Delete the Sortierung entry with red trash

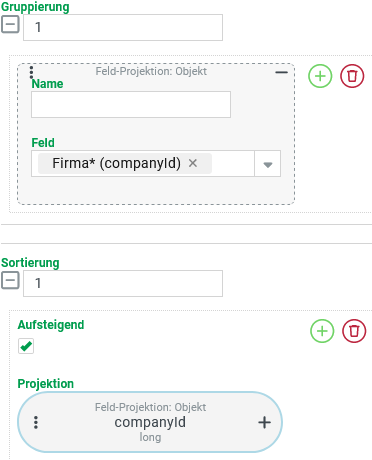click(x=354, y=331)
